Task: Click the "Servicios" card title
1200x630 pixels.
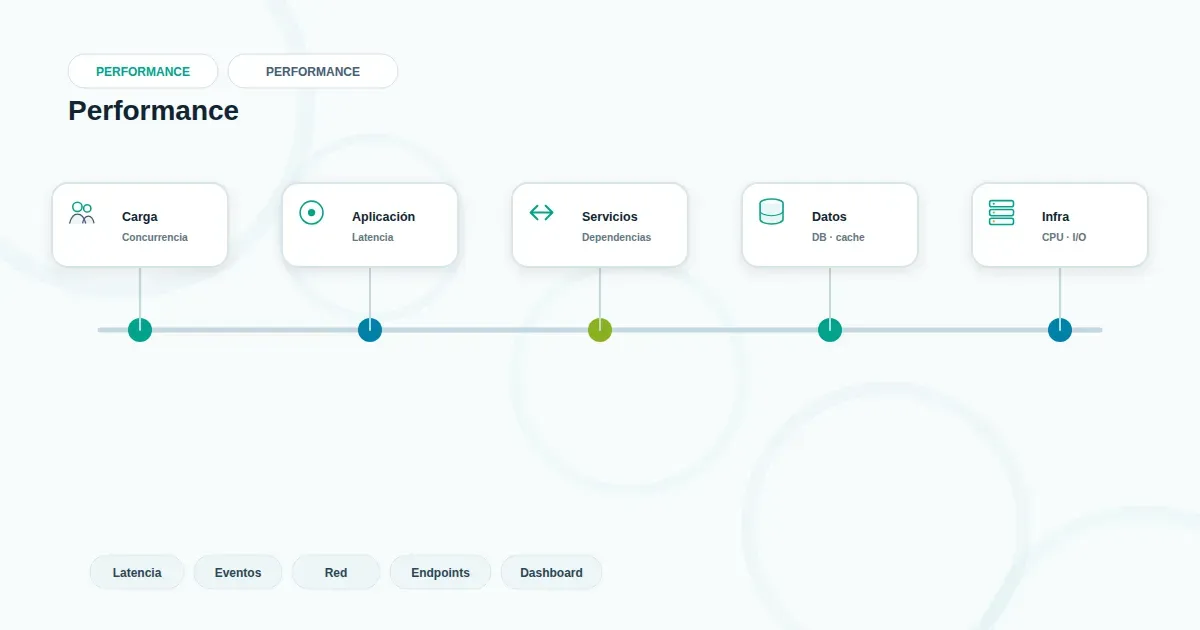Action: click(x=610, y=217)
